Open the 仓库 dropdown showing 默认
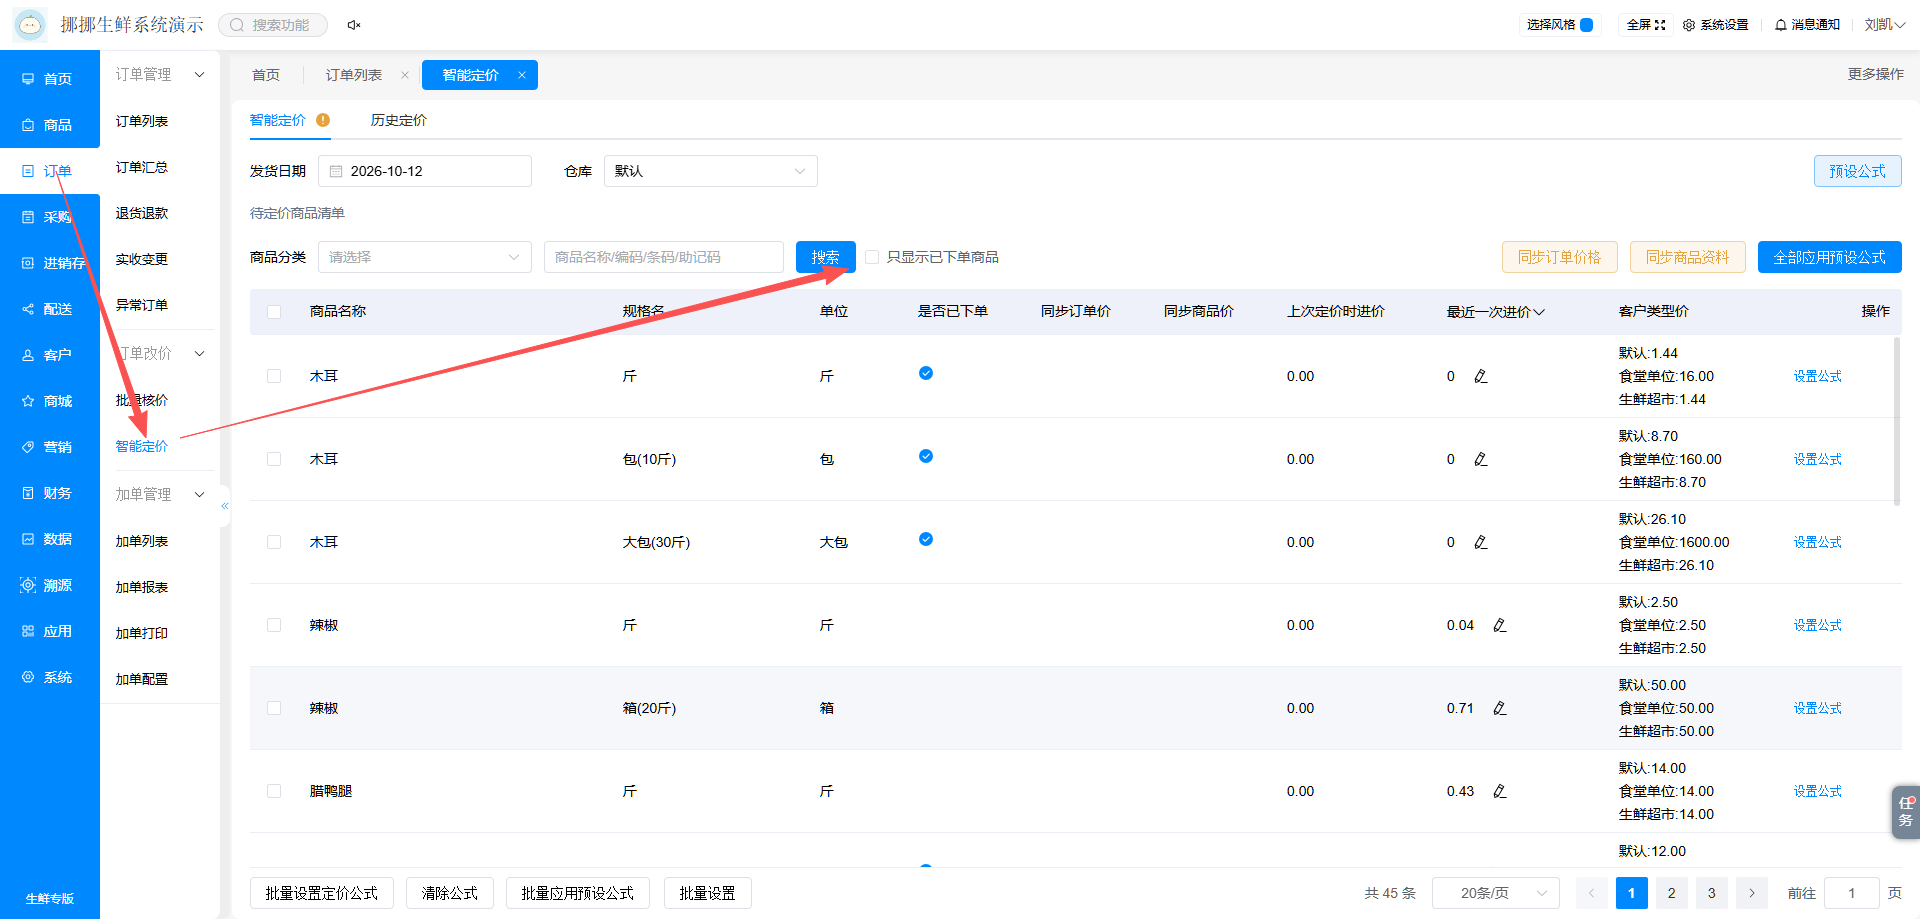Screen dimensions: 1920x919 click(710, 171)
